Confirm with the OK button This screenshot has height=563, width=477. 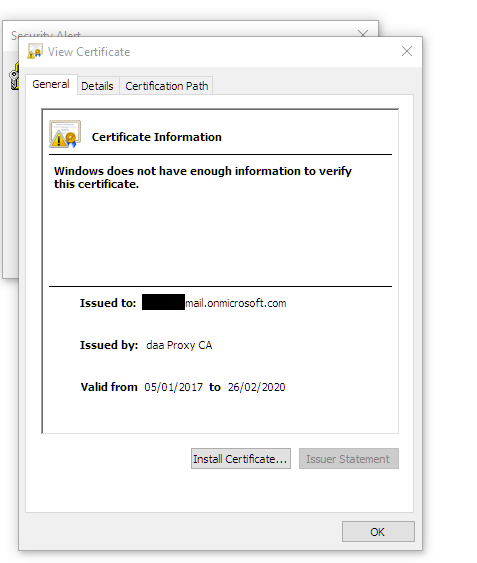378,531
